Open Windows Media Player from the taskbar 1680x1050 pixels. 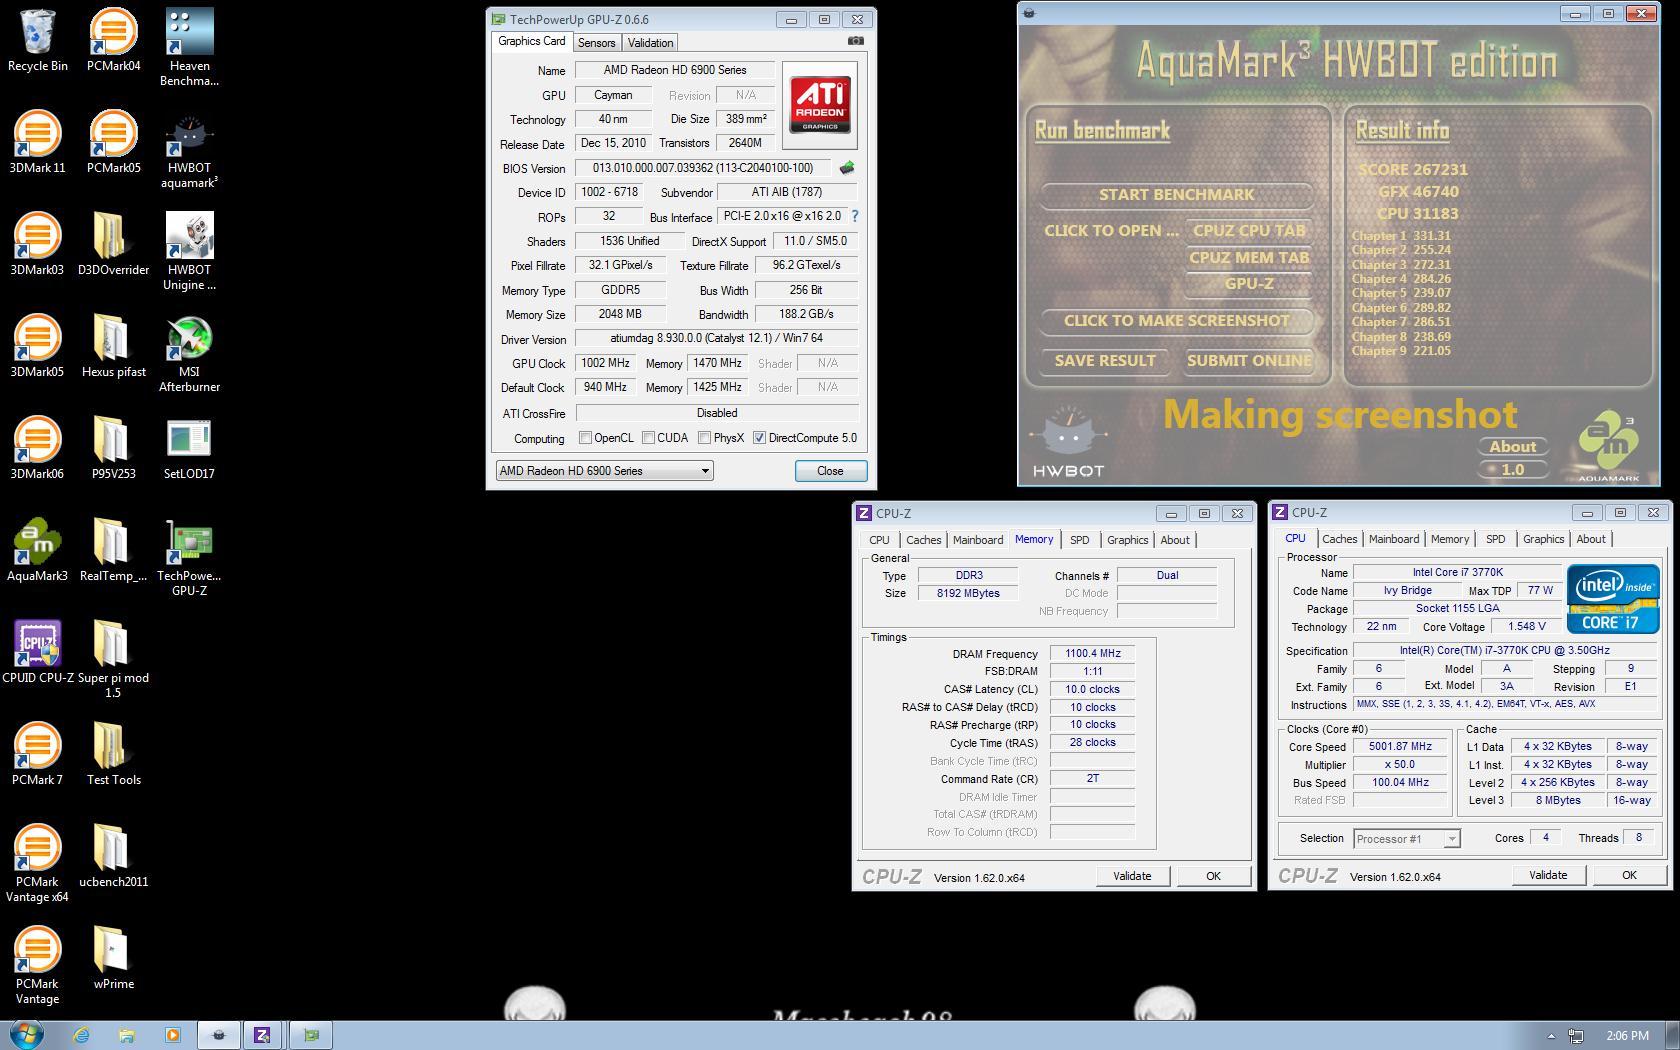172,1035
